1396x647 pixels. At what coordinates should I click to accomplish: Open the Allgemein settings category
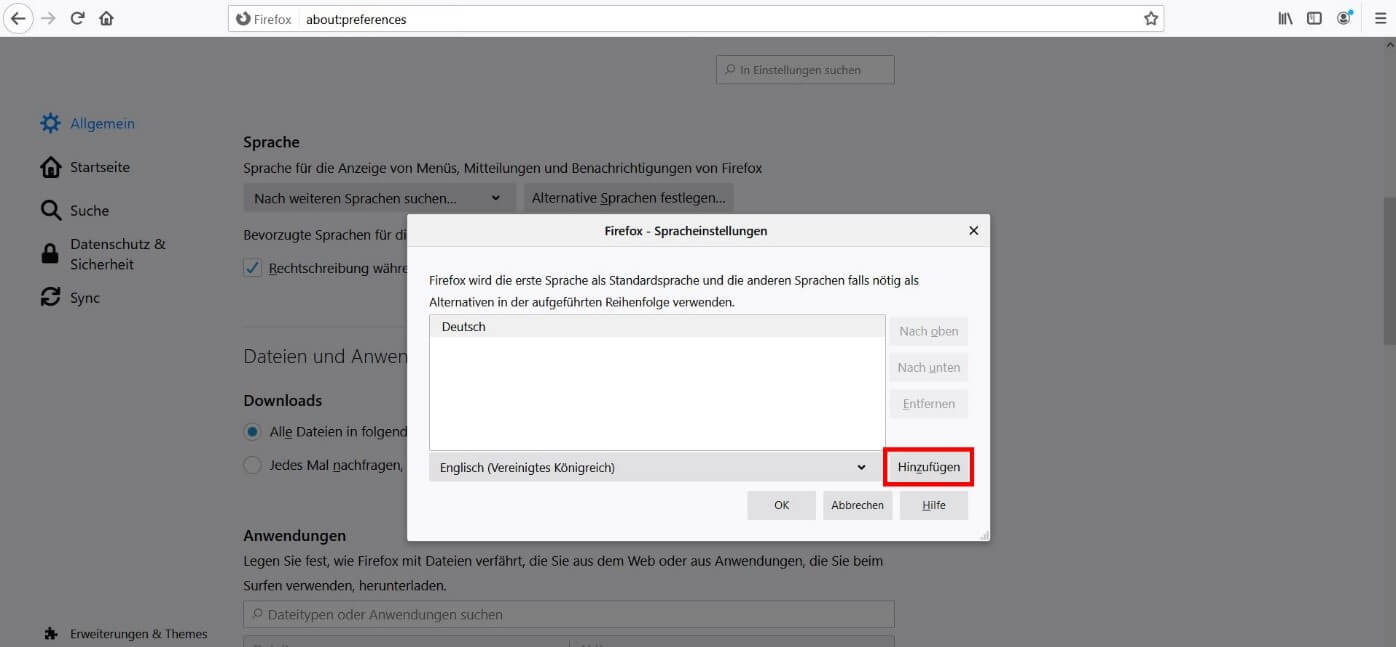click(x=102, y=124)
